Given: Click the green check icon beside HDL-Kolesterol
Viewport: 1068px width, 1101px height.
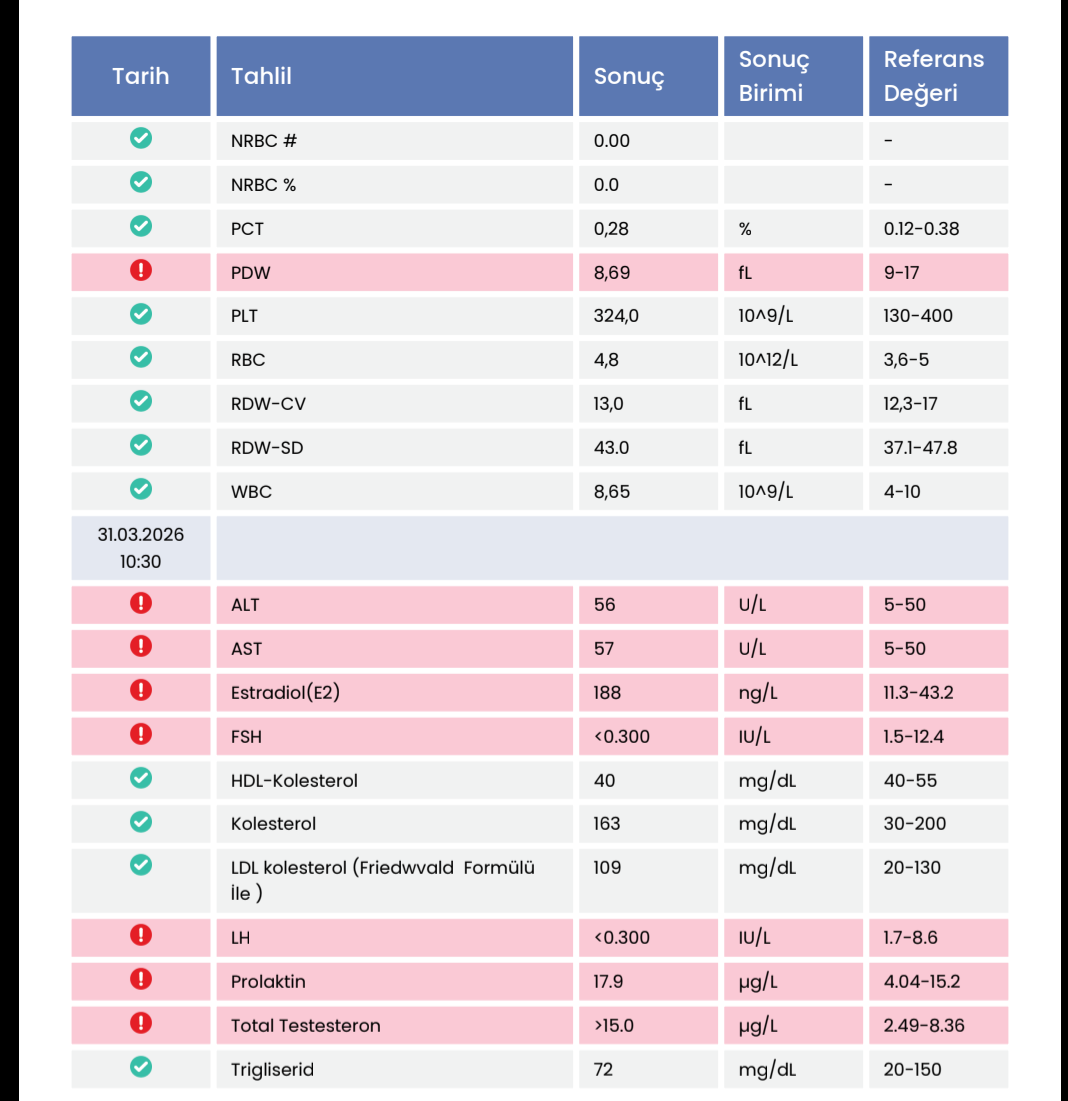Looking at the screenshot, I should (141, 779).
